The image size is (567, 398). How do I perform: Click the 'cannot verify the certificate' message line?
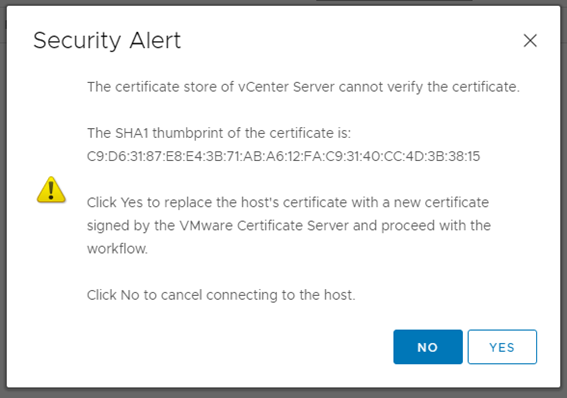(303, 87)
